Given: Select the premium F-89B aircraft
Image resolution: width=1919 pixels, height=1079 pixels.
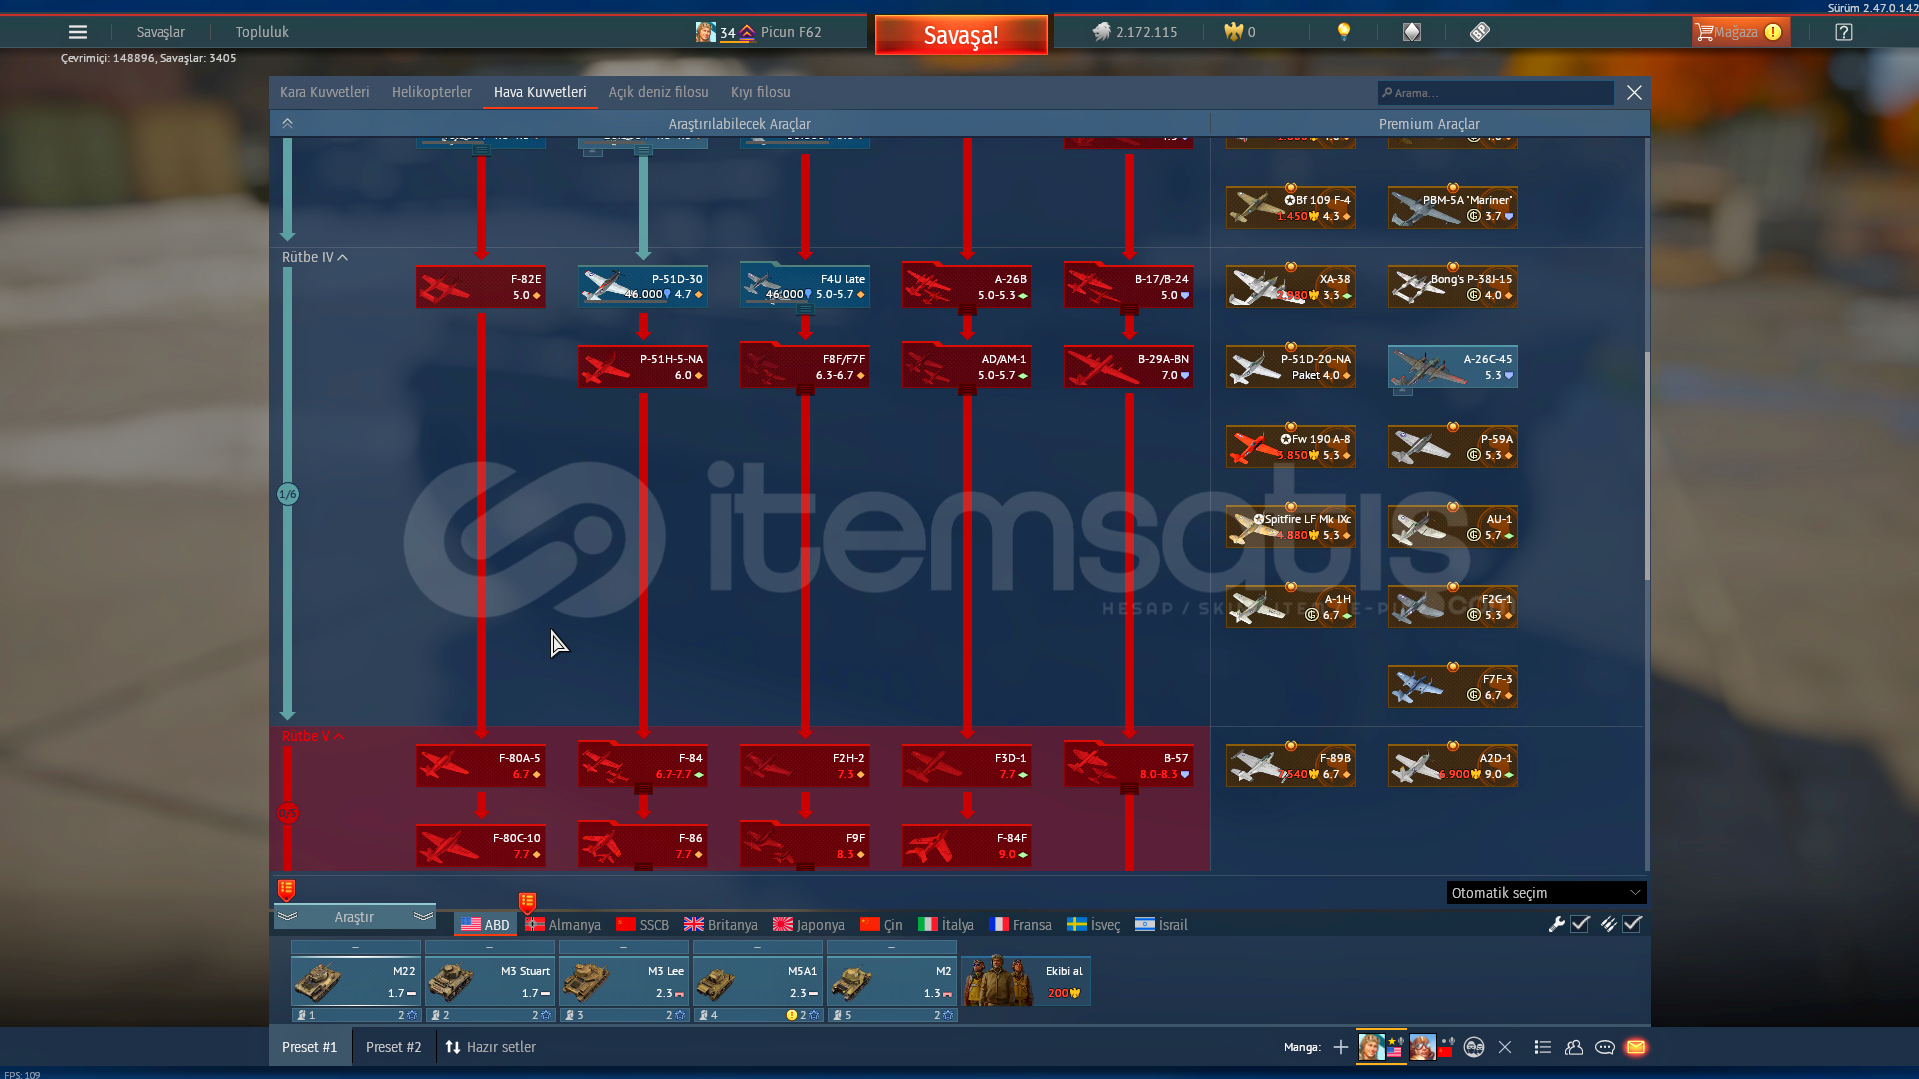Looking at the screenshot, I should (x=1291, y=766).
